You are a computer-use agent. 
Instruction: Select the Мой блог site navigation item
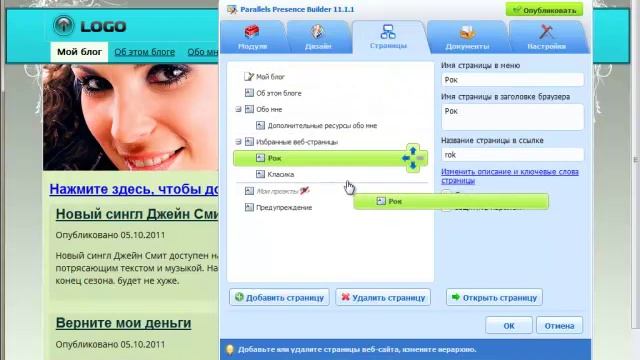tap(79, 52)
